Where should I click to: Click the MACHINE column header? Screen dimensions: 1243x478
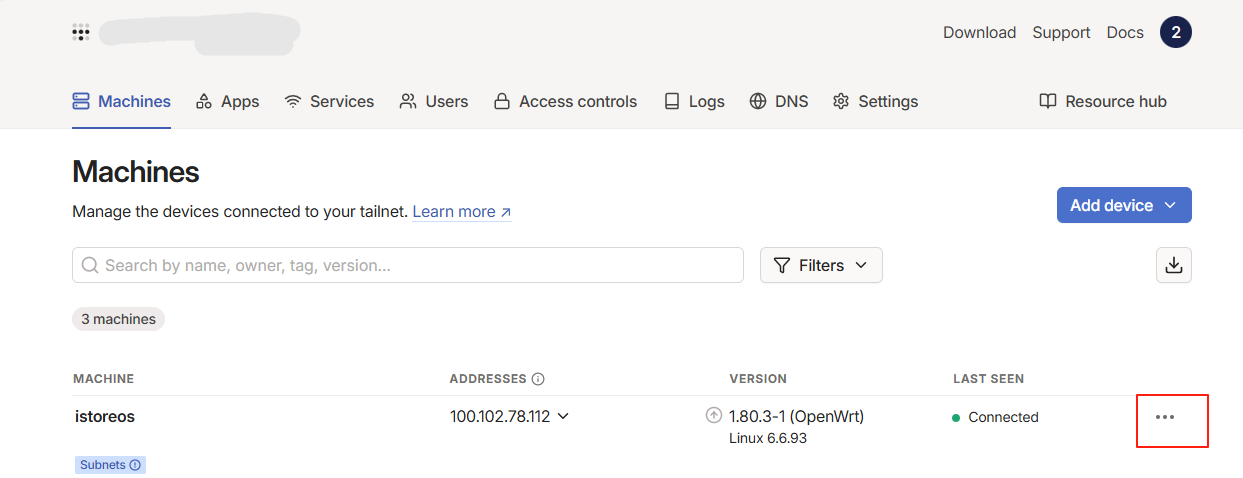click(x=103, y=379)
